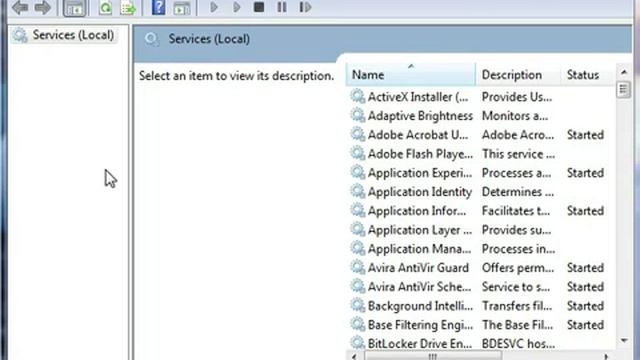Click the vertical scrollbar thumb
Viewport: 640px width, 360px height.
623,89
